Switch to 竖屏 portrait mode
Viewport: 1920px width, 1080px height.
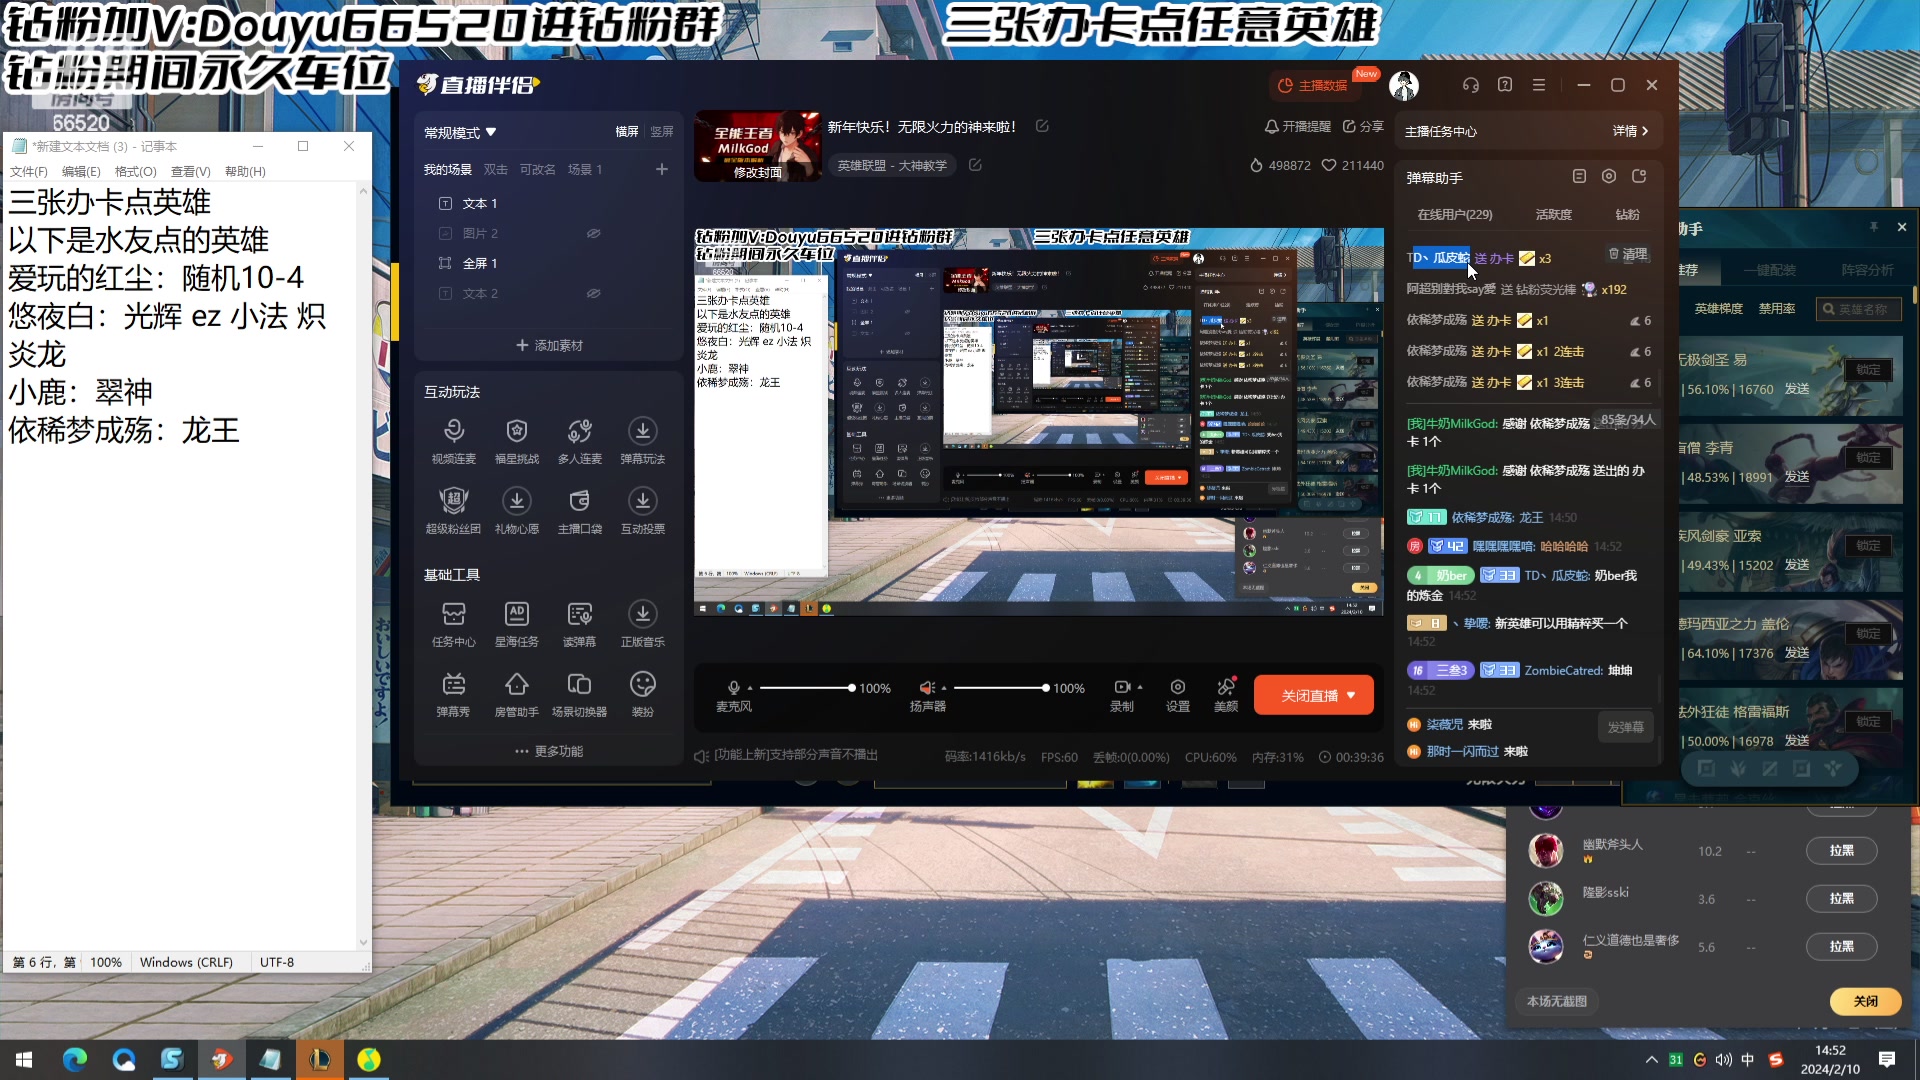click(x=662, y=132)
